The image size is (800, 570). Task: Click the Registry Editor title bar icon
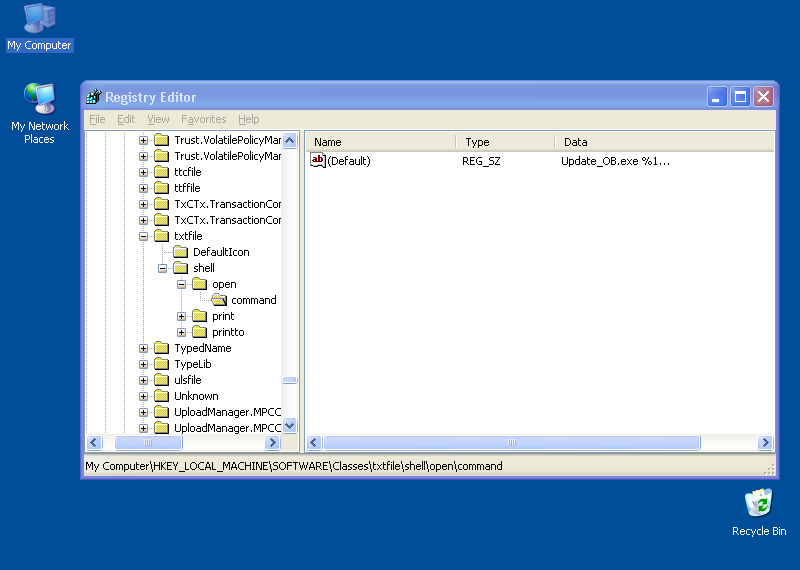93,96
